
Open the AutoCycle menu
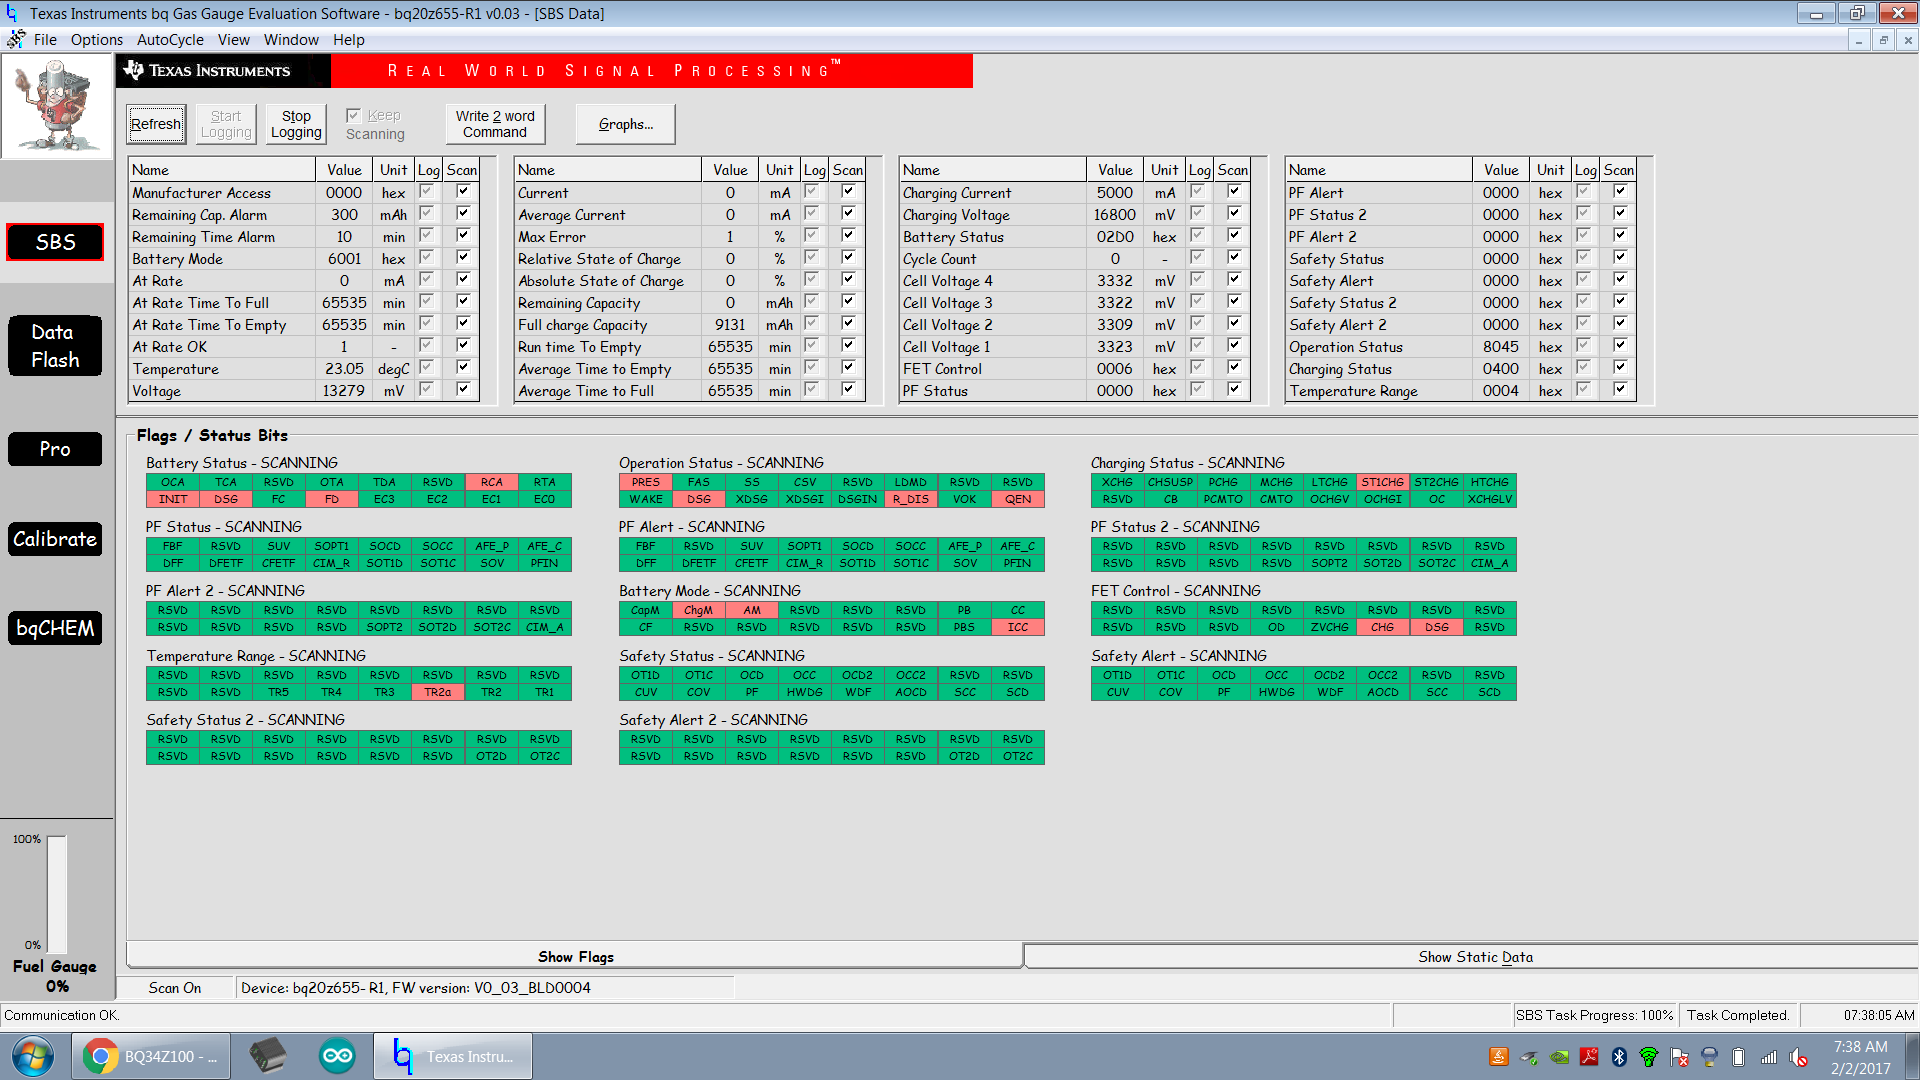click(x=170, y=40)
